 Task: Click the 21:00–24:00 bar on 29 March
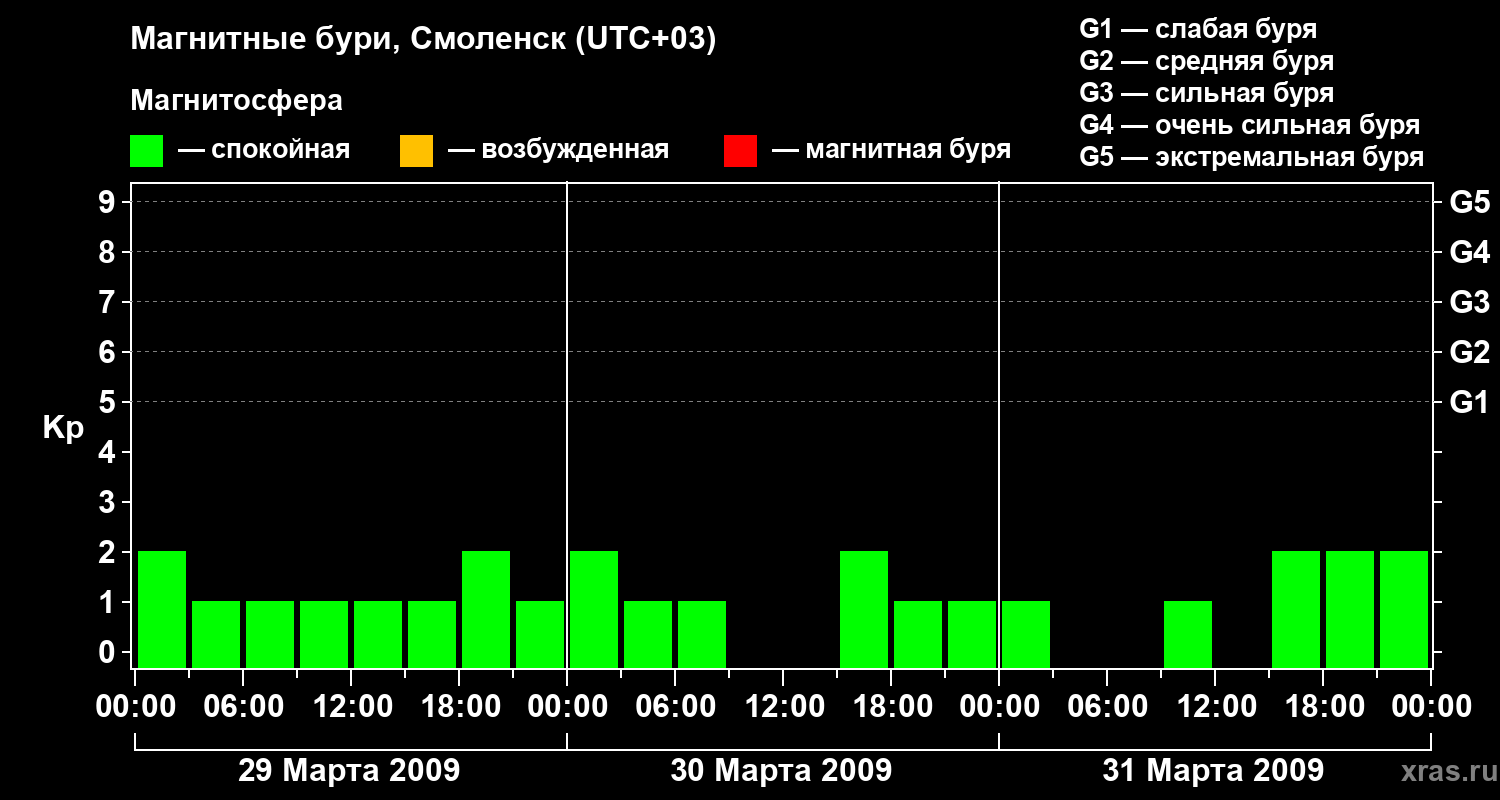click(x=540, y=634)
